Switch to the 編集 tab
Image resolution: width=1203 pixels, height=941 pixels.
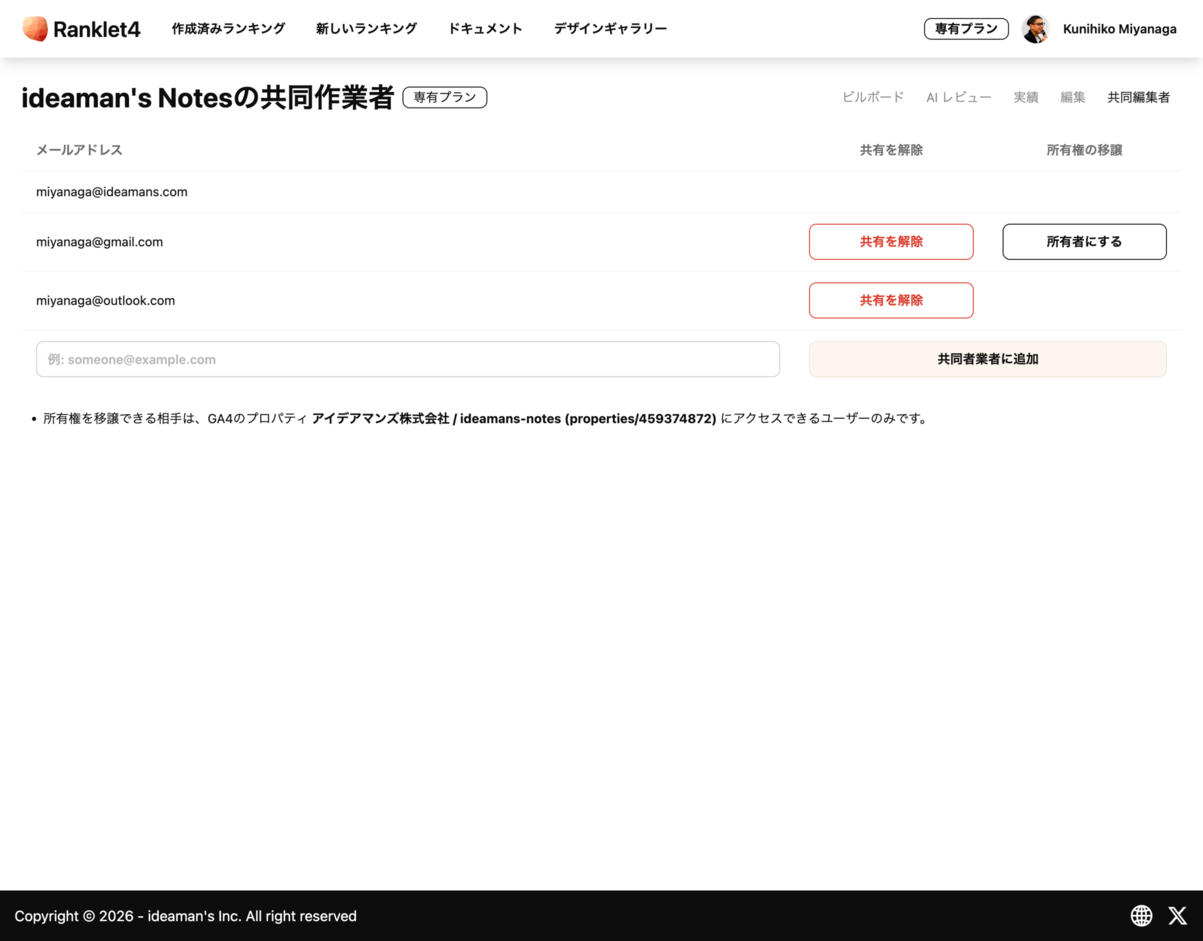pyautogui.click(x=1072, y=96)
